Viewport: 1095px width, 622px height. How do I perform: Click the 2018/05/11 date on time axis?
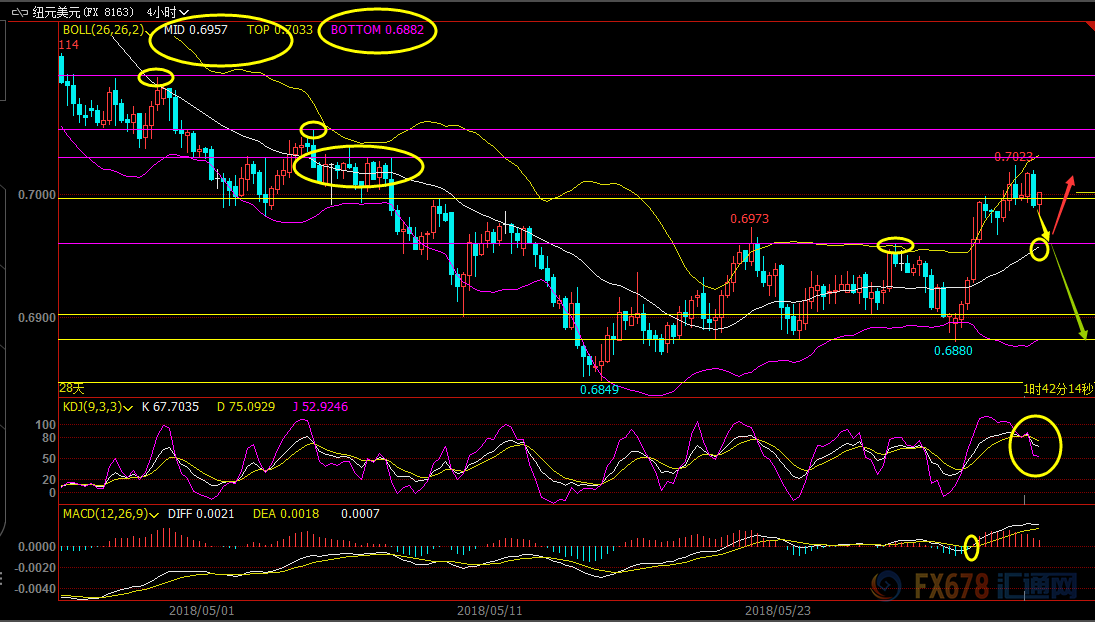[x=489, y=608]
